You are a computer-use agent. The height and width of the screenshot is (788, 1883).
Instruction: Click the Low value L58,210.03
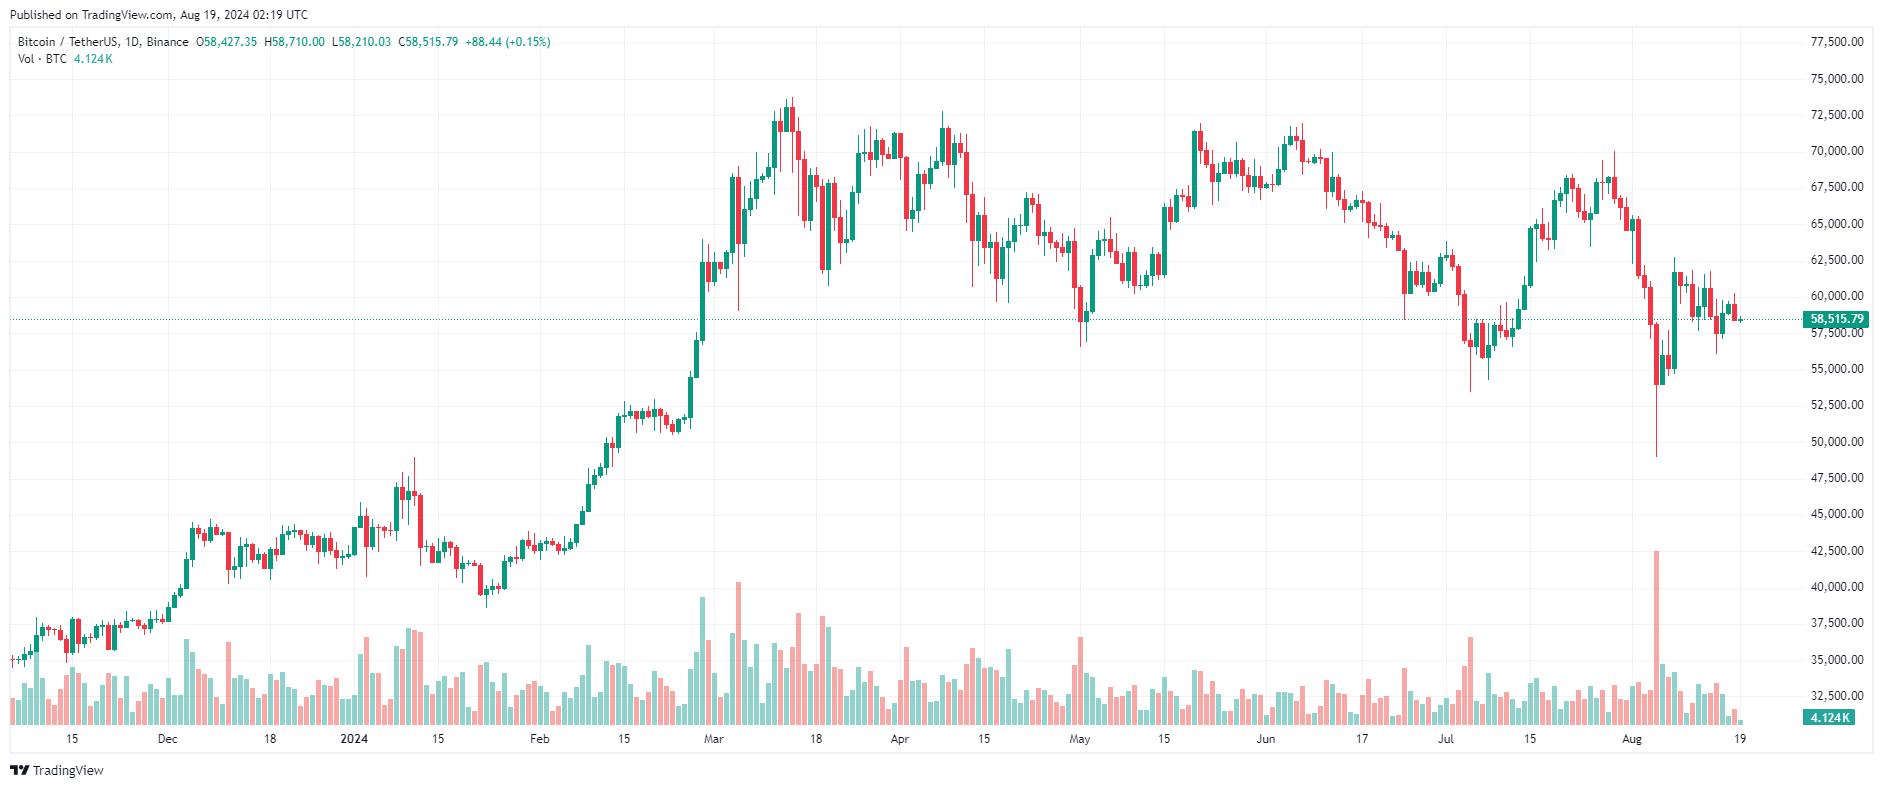(362, 42)
